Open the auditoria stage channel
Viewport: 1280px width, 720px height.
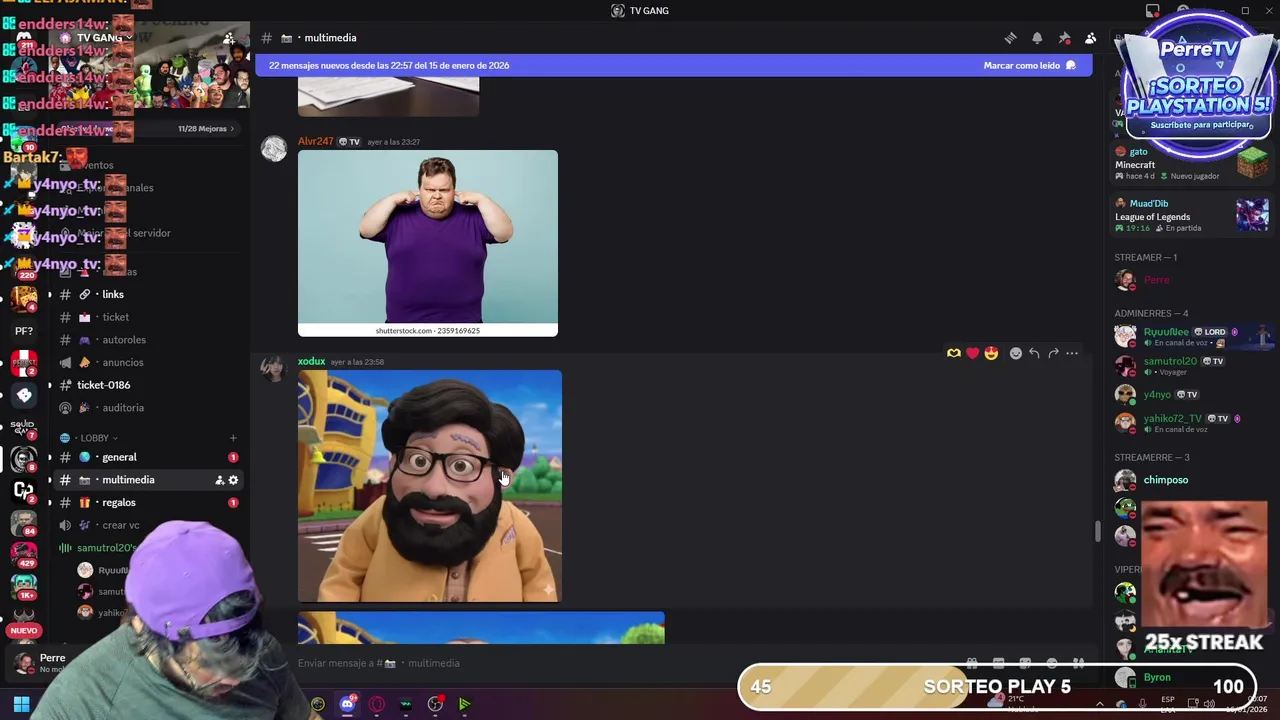(150, 408)
